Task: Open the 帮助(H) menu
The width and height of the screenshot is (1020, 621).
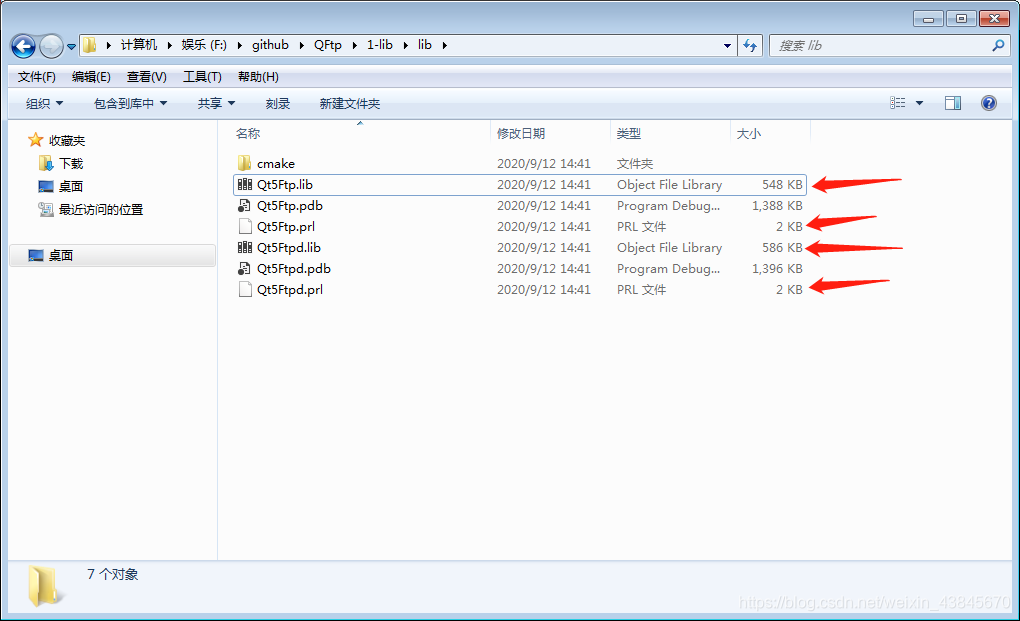Action: click(x=258, y=77)
